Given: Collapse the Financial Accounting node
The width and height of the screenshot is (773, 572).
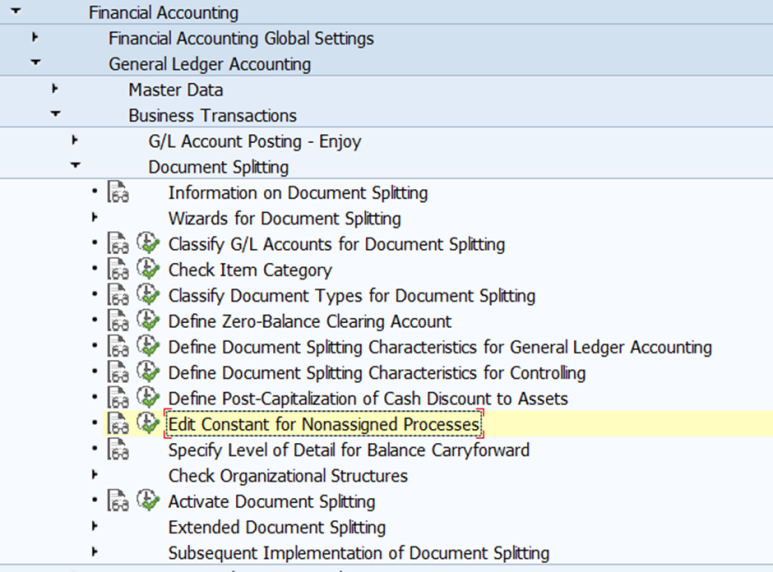Looking at the screenshot, I should click(16, 10).
